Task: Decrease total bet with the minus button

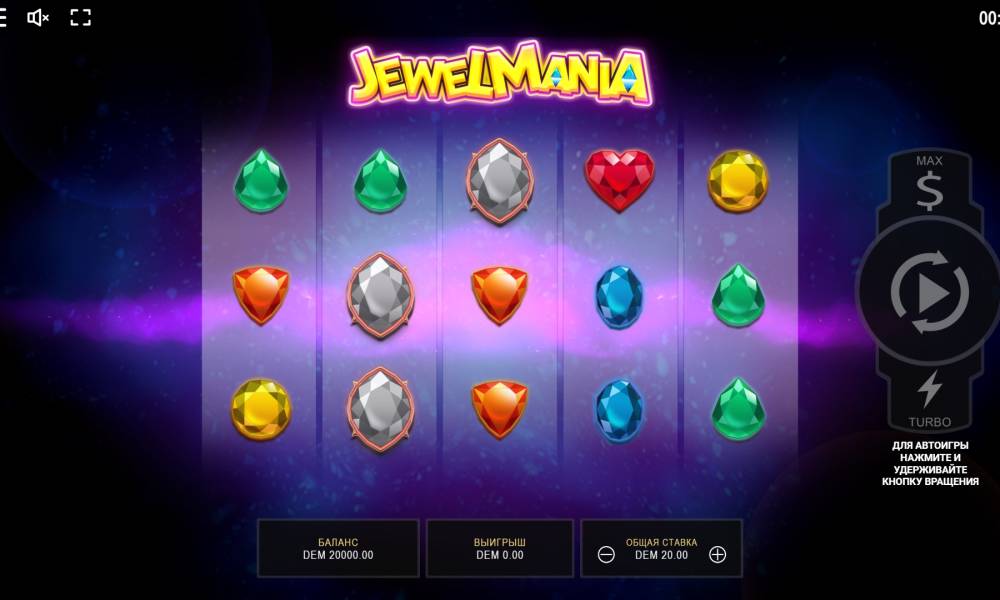Action: (606, 555)
